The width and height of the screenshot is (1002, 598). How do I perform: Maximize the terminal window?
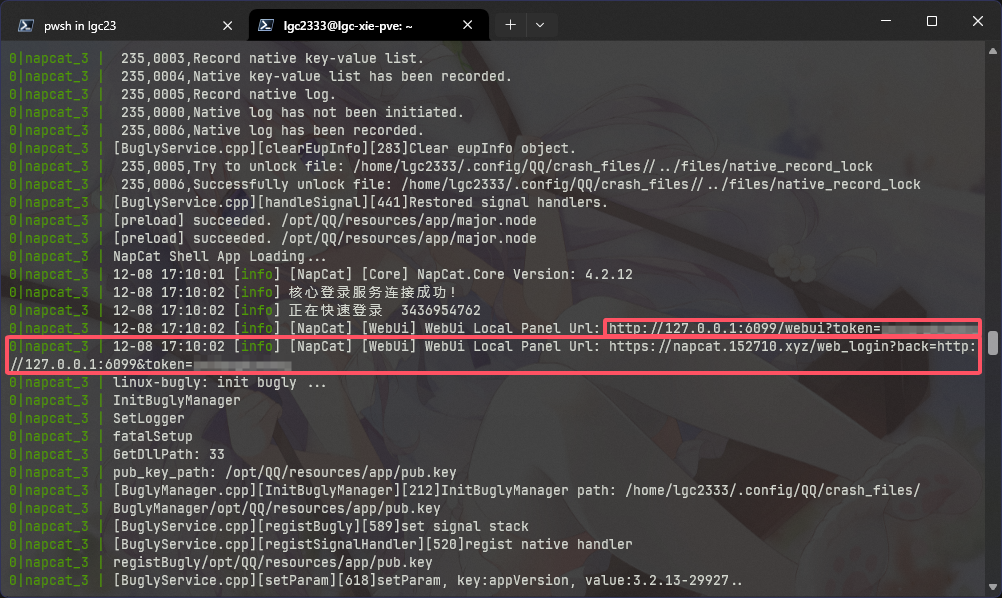point(931,21)
